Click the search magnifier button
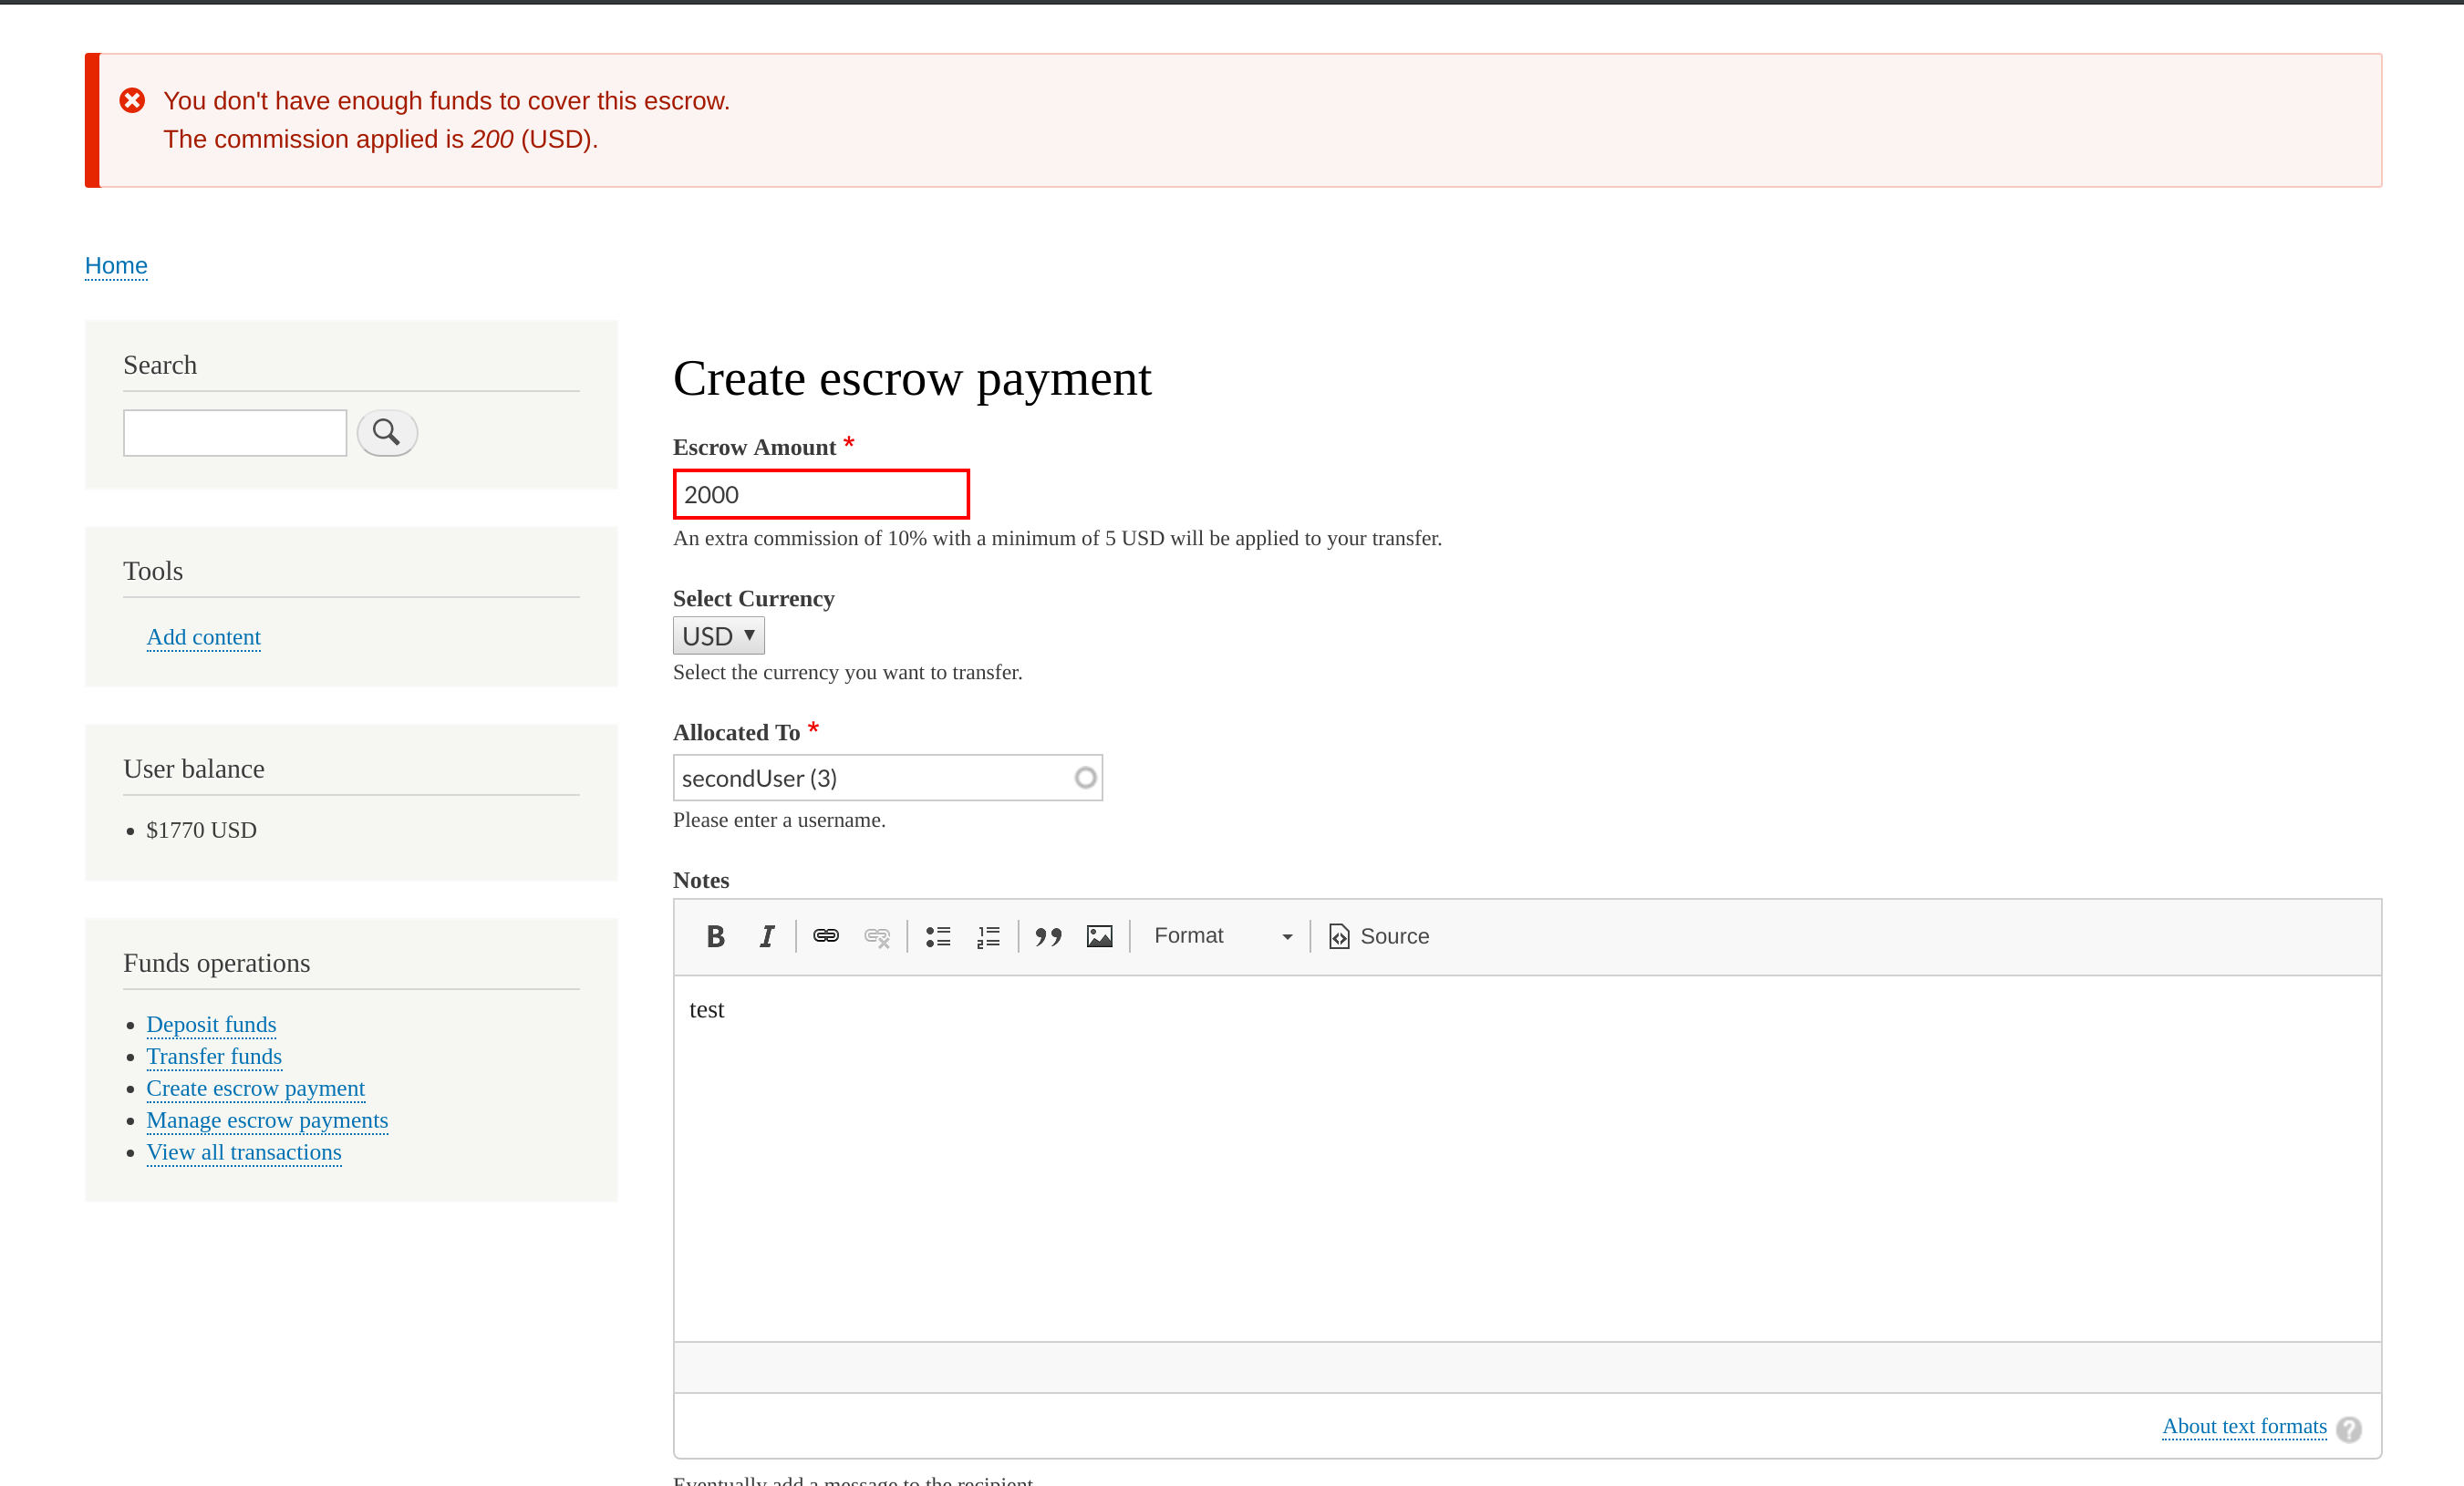This screenshot has height=1486, width=2464. coord(387,432)
